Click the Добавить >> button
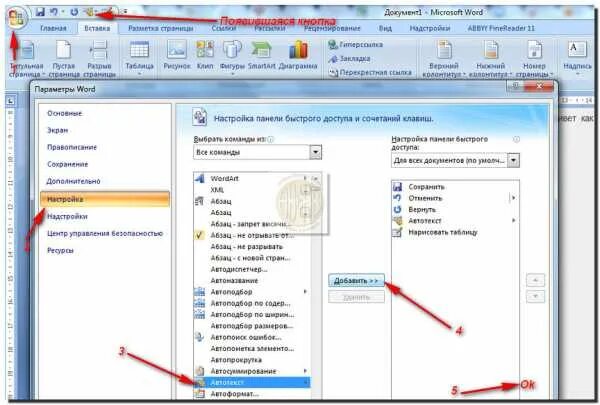600x405 pixels. pos(356,281)
